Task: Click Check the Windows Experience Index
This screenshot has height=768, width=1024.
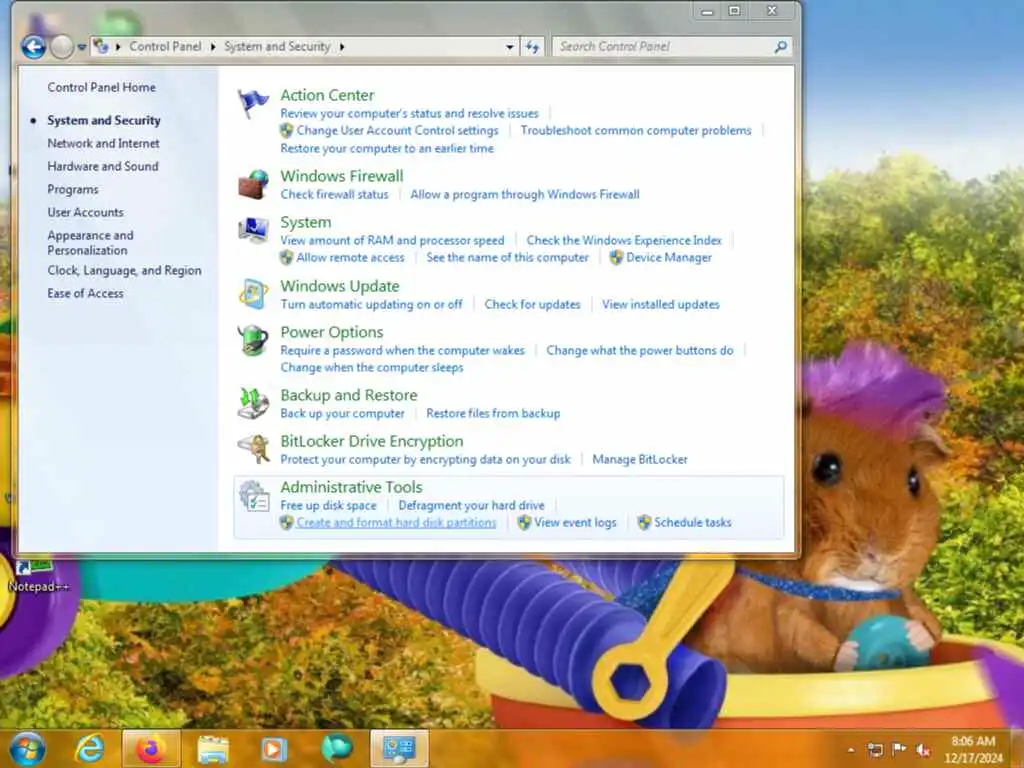Action: (x=624, y=240)
